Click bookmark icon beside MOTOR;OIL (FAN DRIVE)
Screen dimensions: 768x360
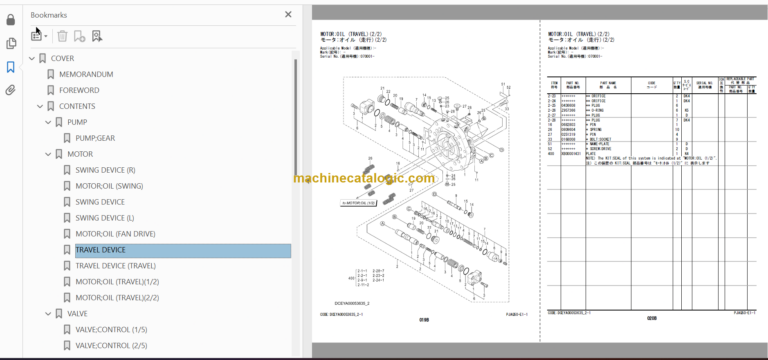coord(67,234)
